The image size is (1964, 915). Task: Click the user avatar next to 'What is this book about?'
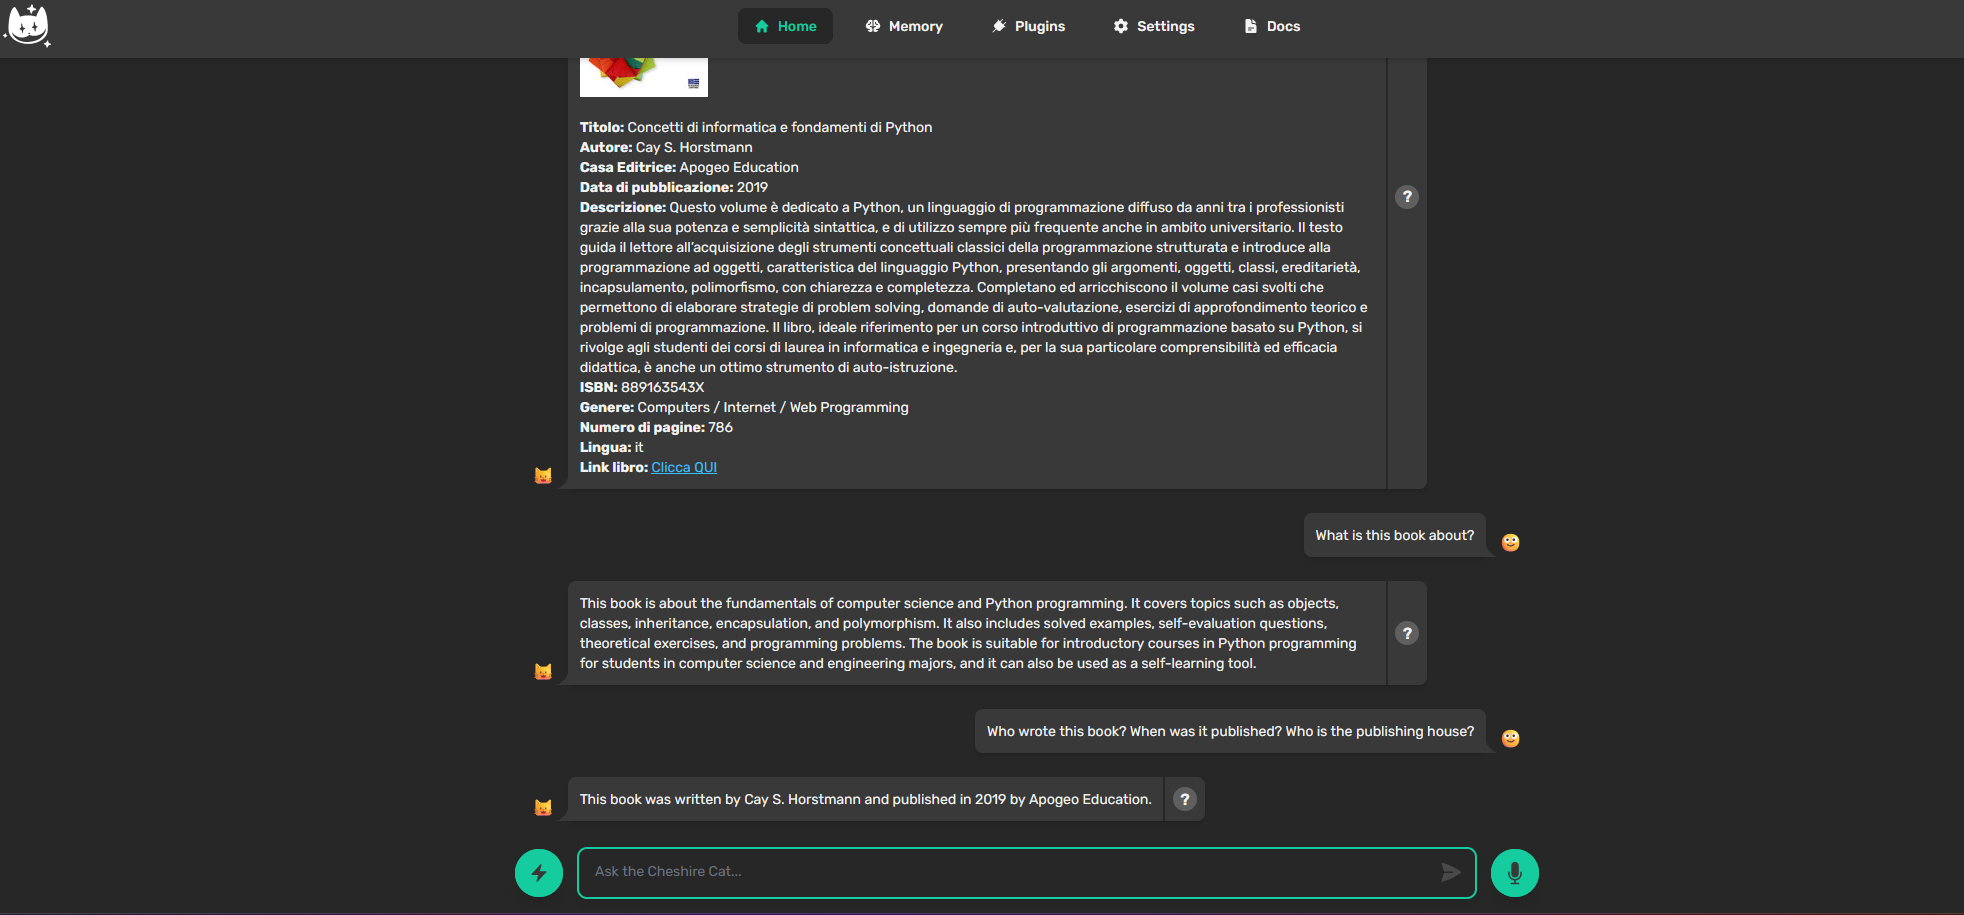pos(1510,542)
